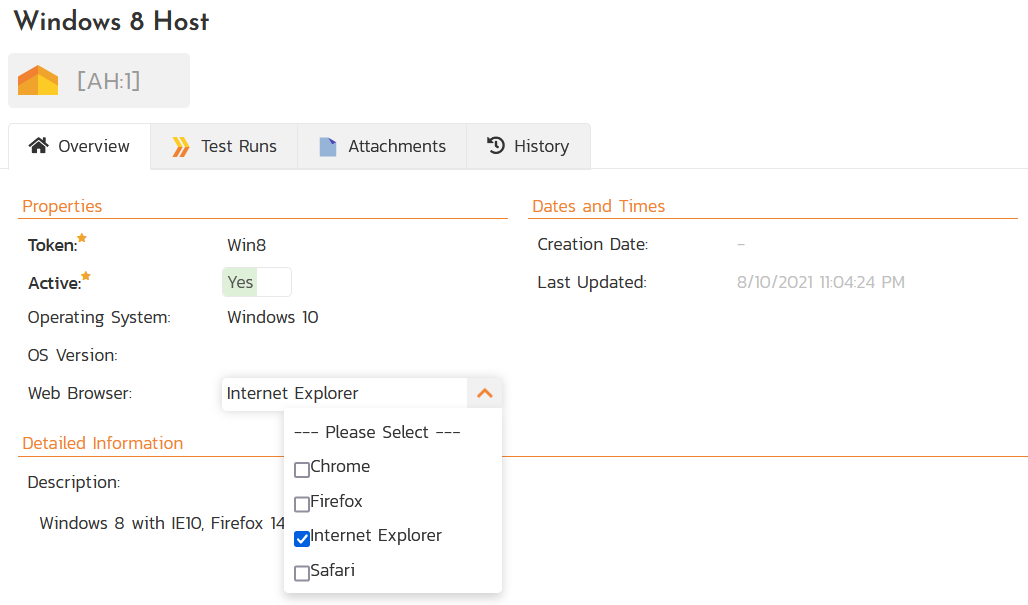
Task: Click the double-arrow Test Runs icon
Action: point(180,147)
